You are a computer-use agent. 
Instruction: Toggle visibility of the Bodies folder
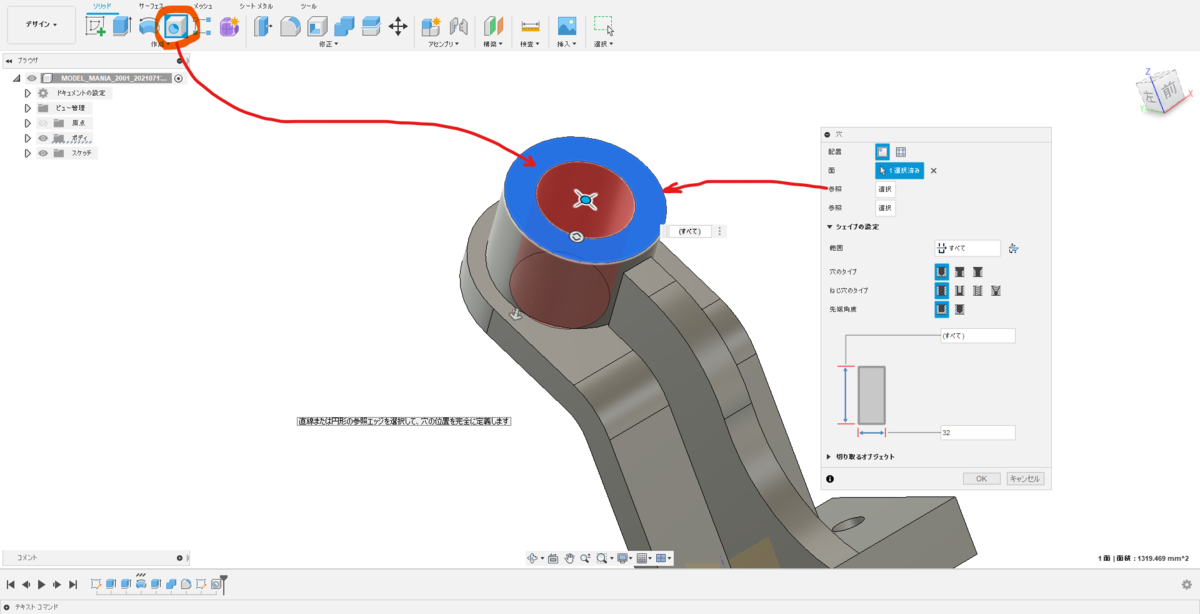tap(43, 138)
